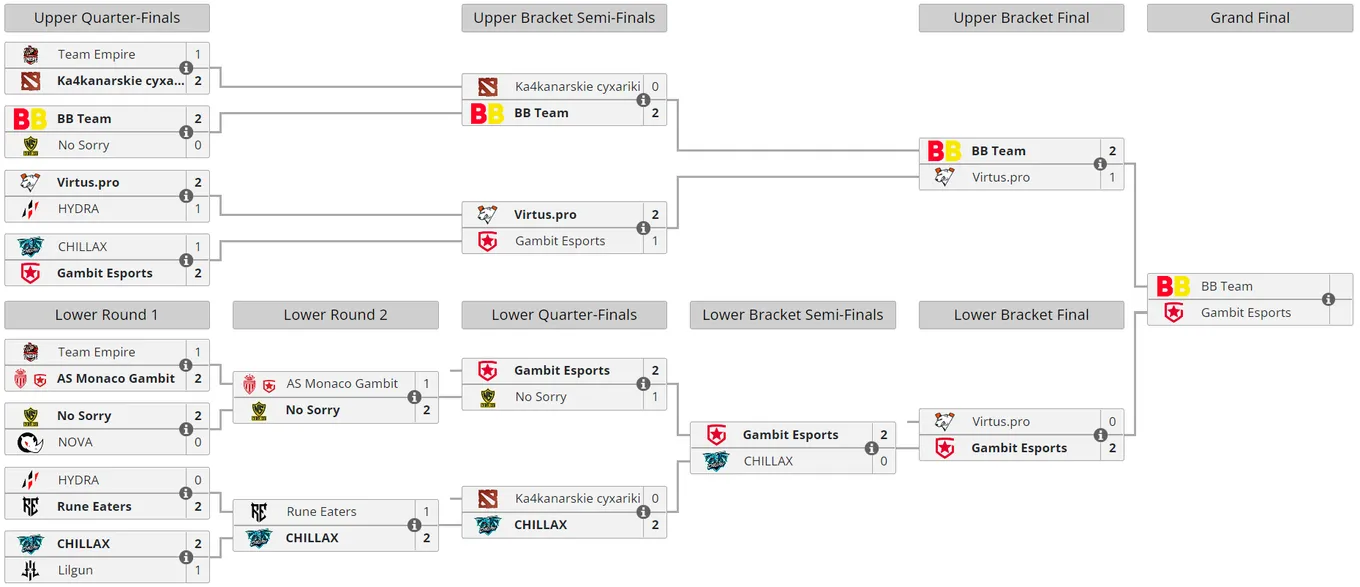The width and height of the screenshot is (1360, 587).
Task: Open No Sorry link in Lower Round 2
Action: [x=313, y=410]
